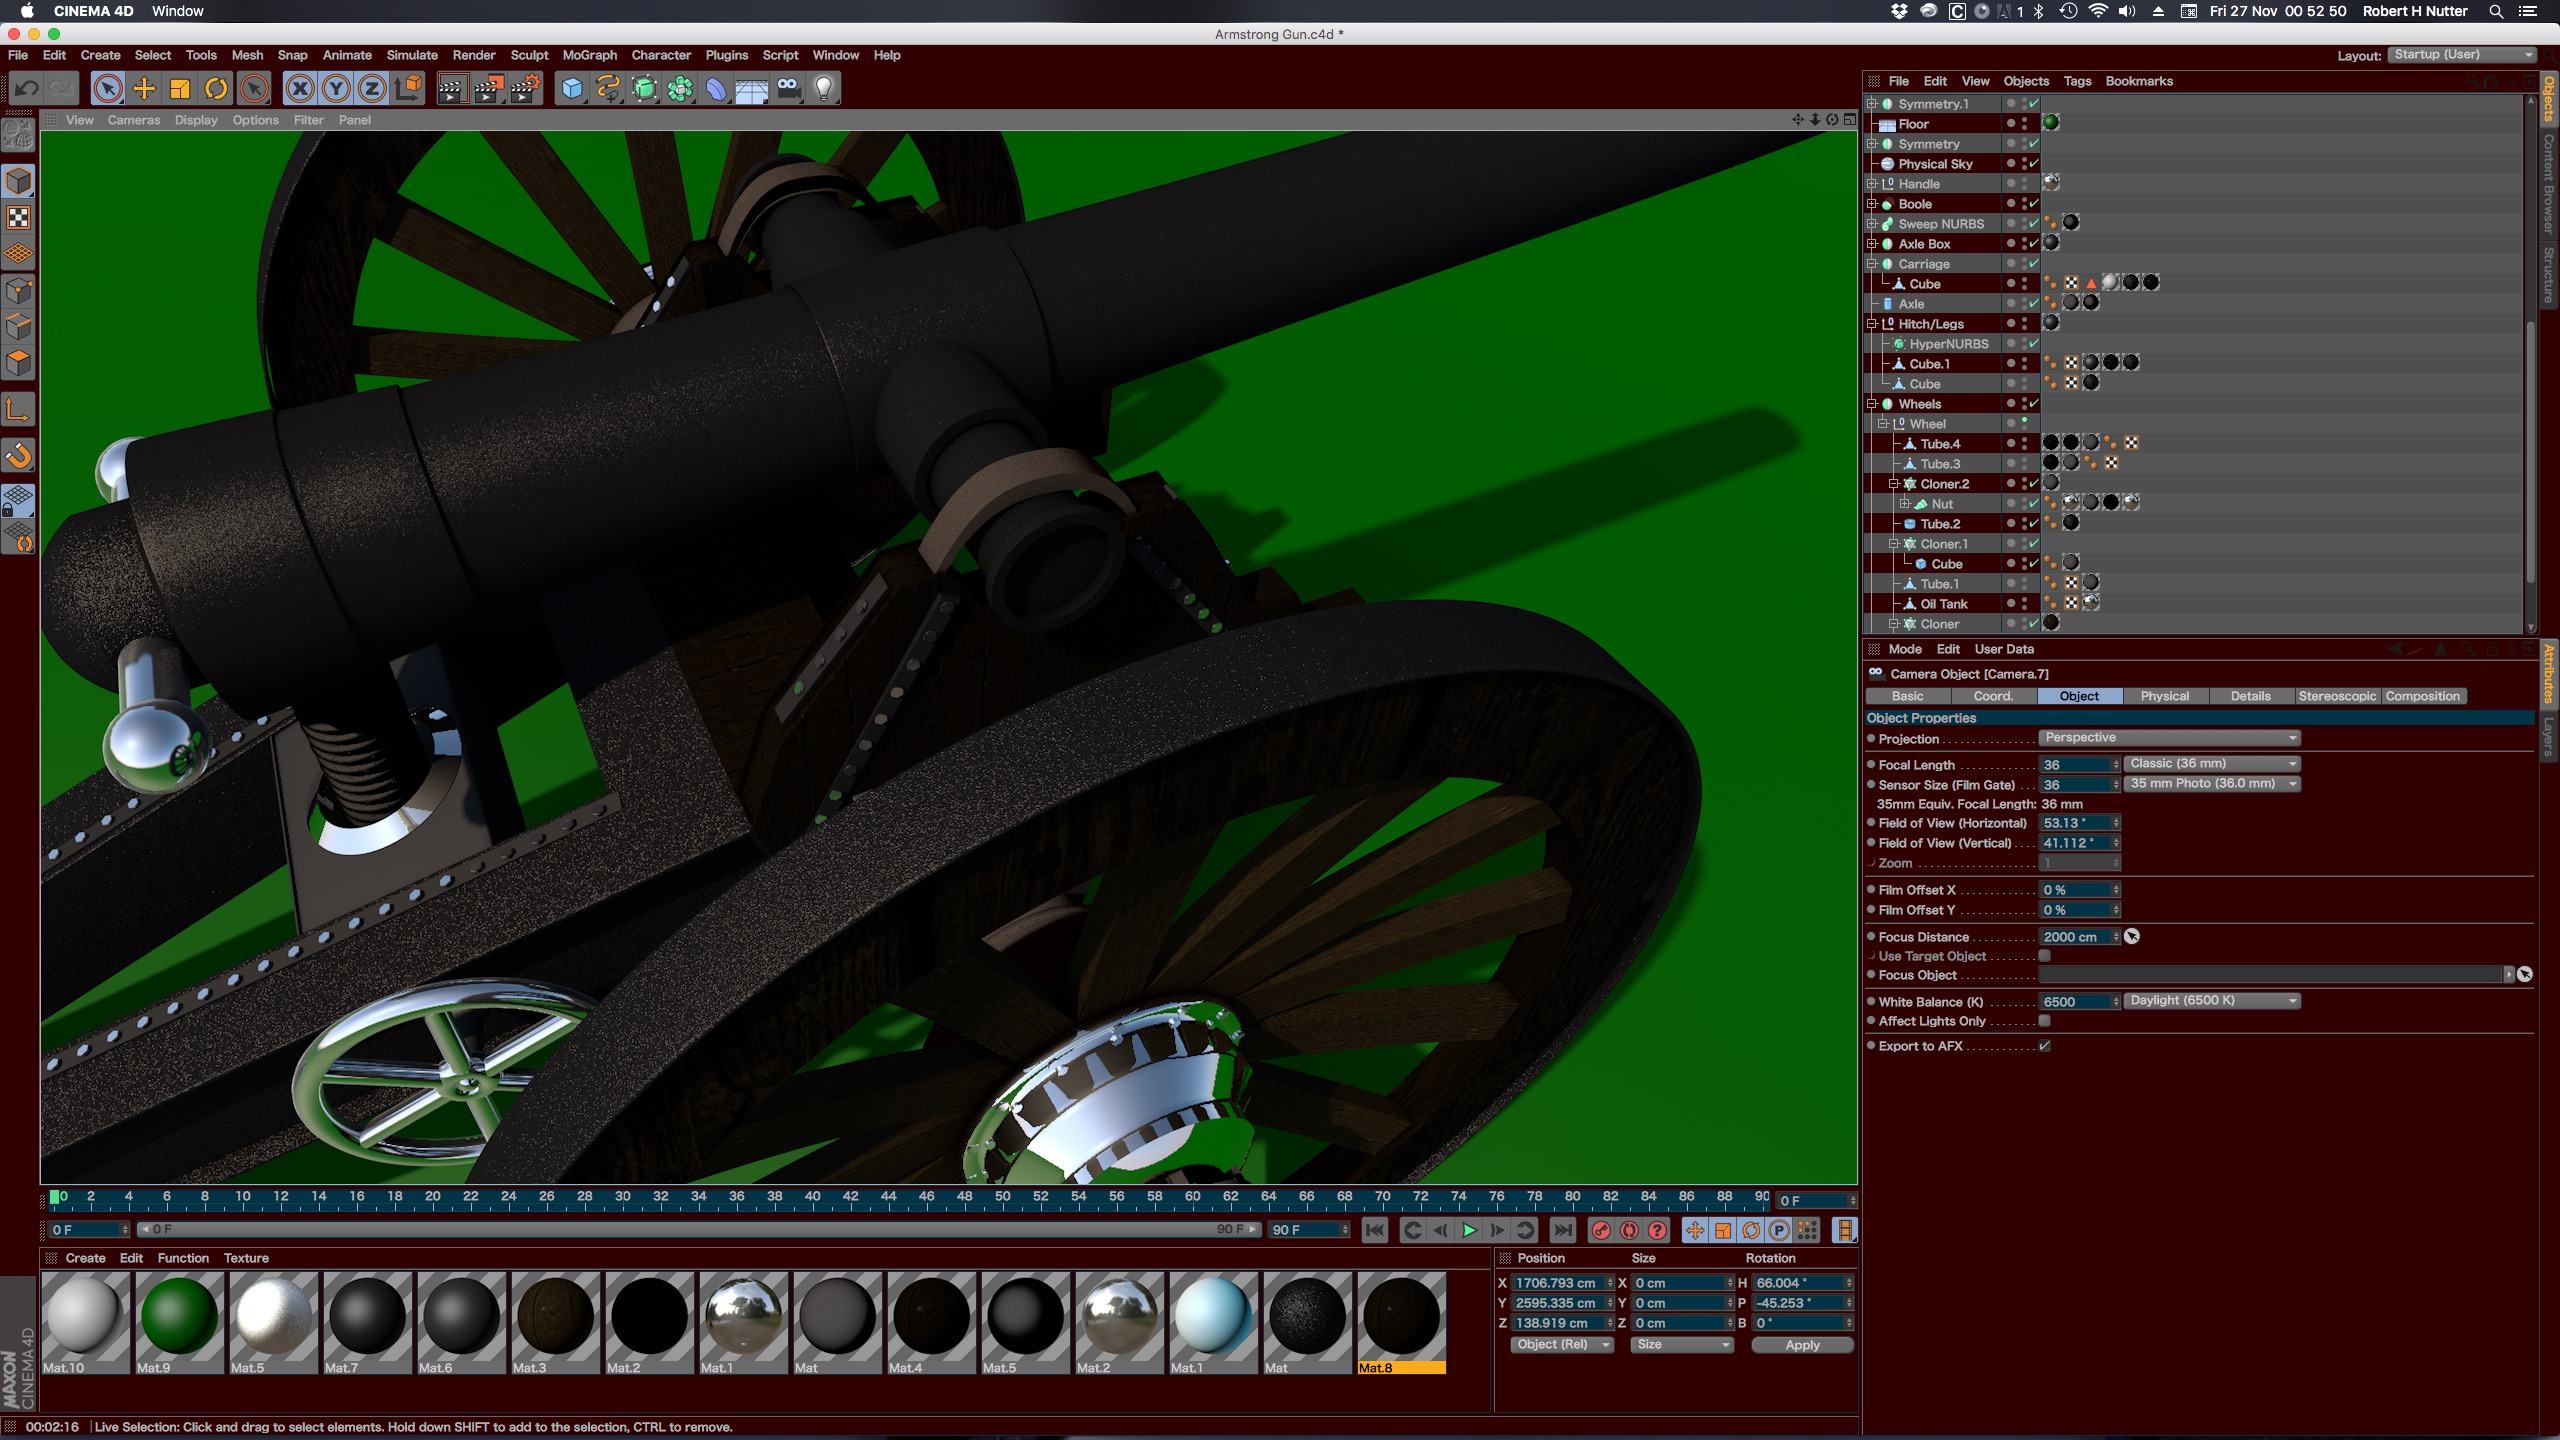Open Stereoscopic tab
This screenshot has width=2560, height=1440.
coord(2337,696)
